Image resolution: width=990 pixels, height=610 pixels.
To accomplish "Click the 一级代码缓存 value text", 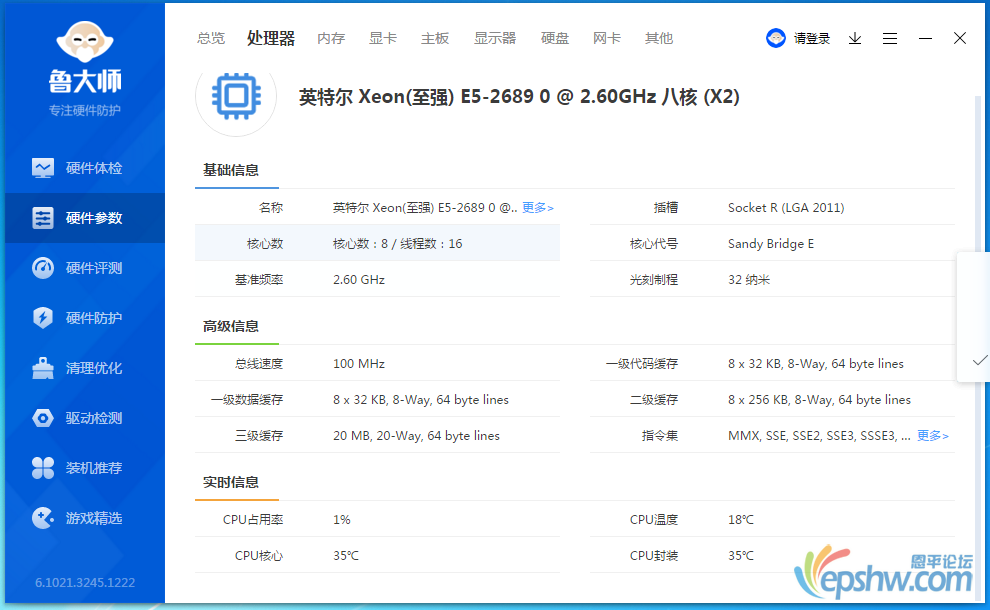I will point(816,364).
